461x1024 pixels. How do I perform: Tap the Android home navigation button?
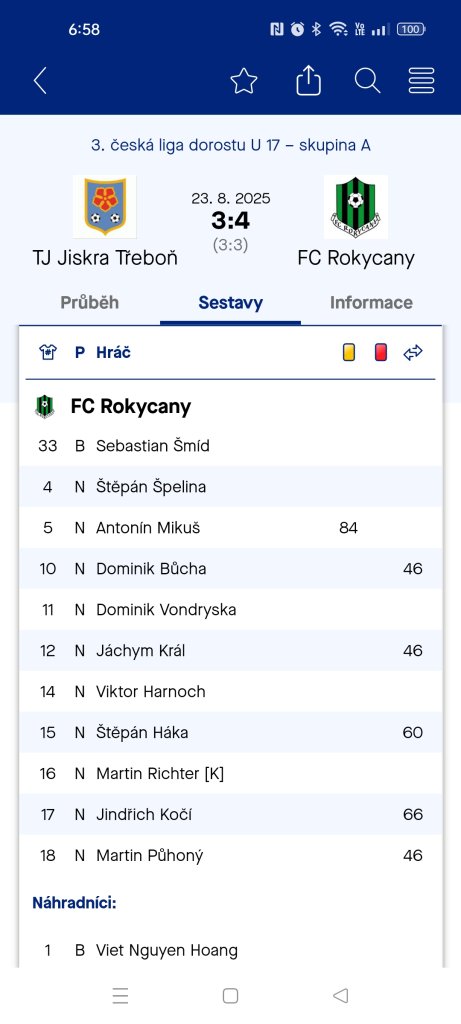click(x=230, y=995)
